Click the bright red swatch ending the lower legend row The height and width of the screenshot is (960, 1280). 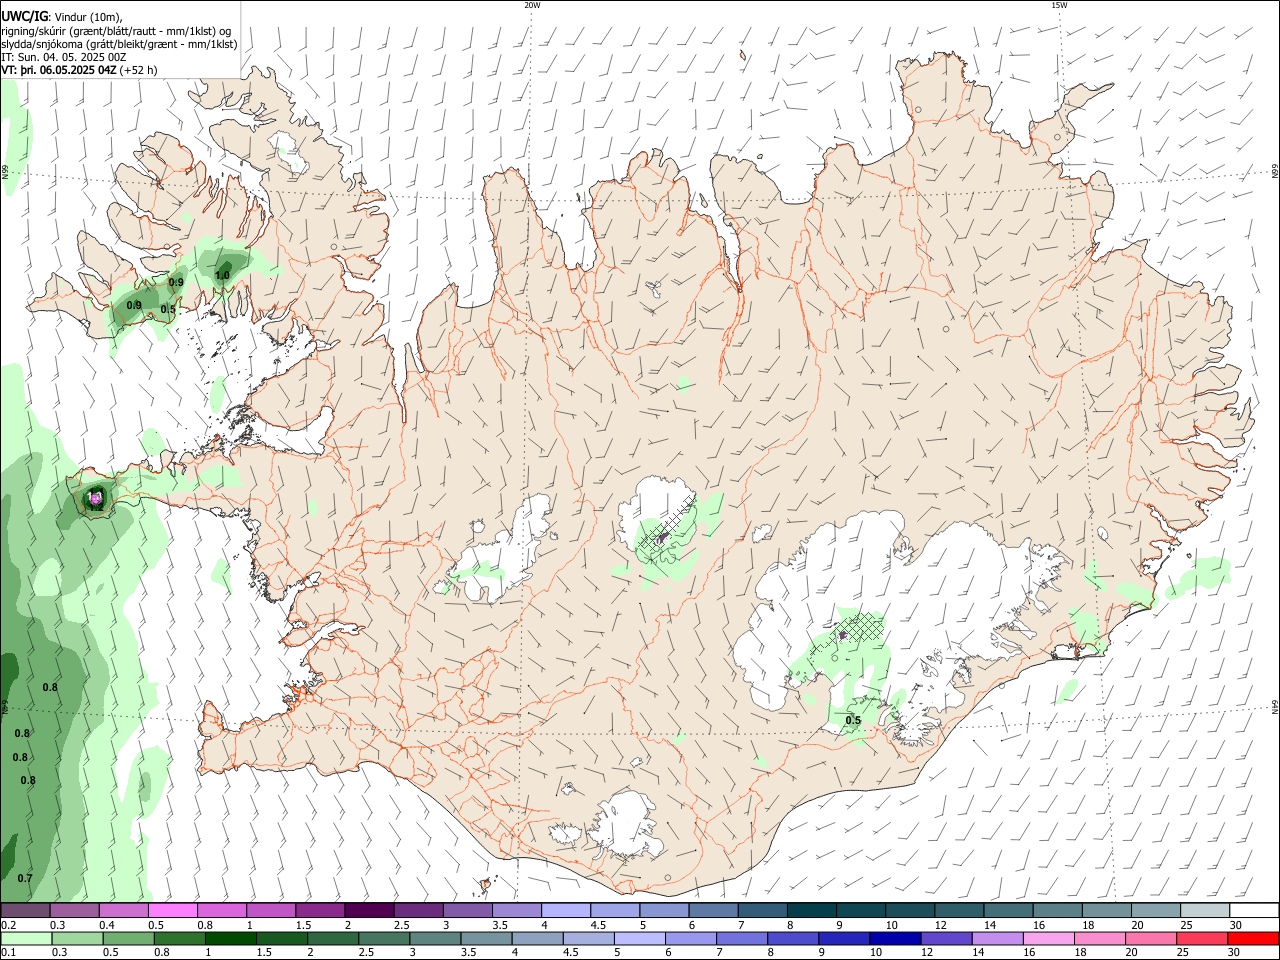point(1254,938)
